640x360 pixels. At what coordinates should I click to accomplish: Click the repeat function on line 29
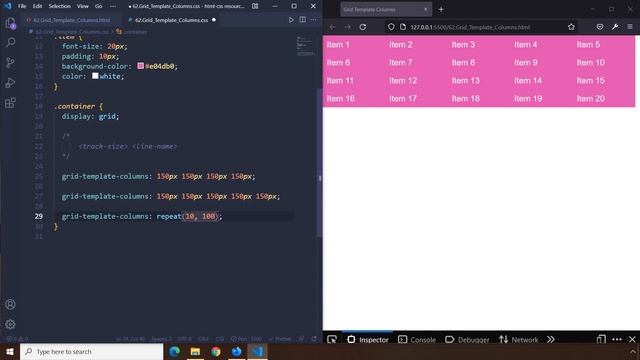(169, 216)
